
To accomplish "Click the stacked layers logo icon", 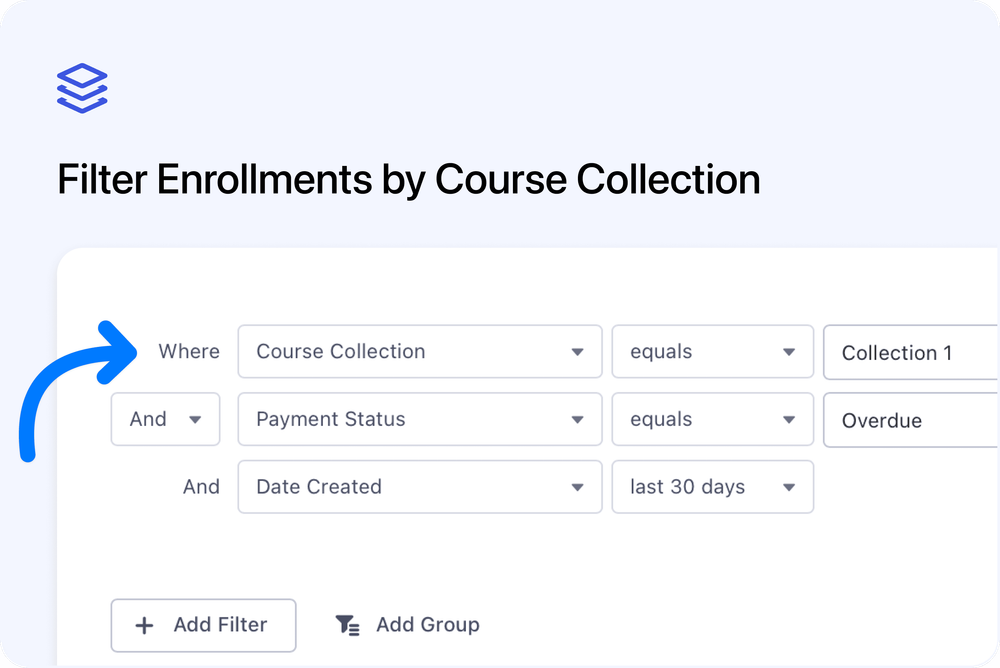I will (81, 86).
